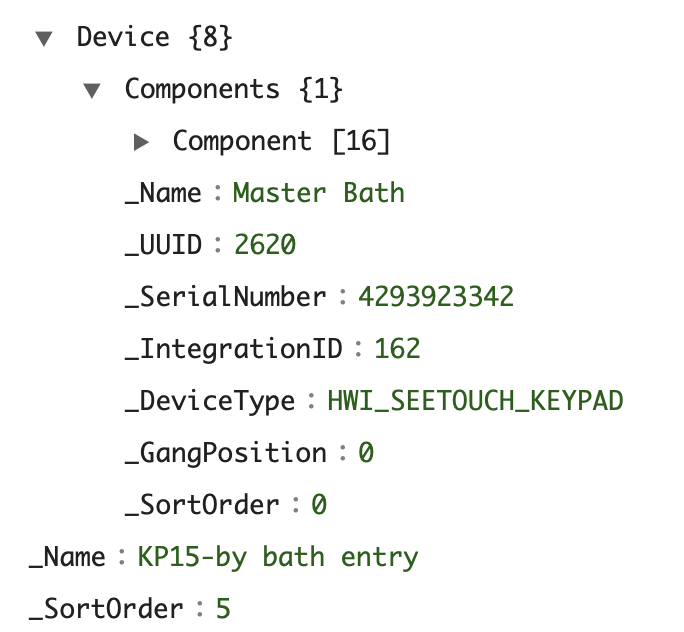Select the _UUID key
The height and width of the screenshot is (632, 684).
(x=164, y=245)
